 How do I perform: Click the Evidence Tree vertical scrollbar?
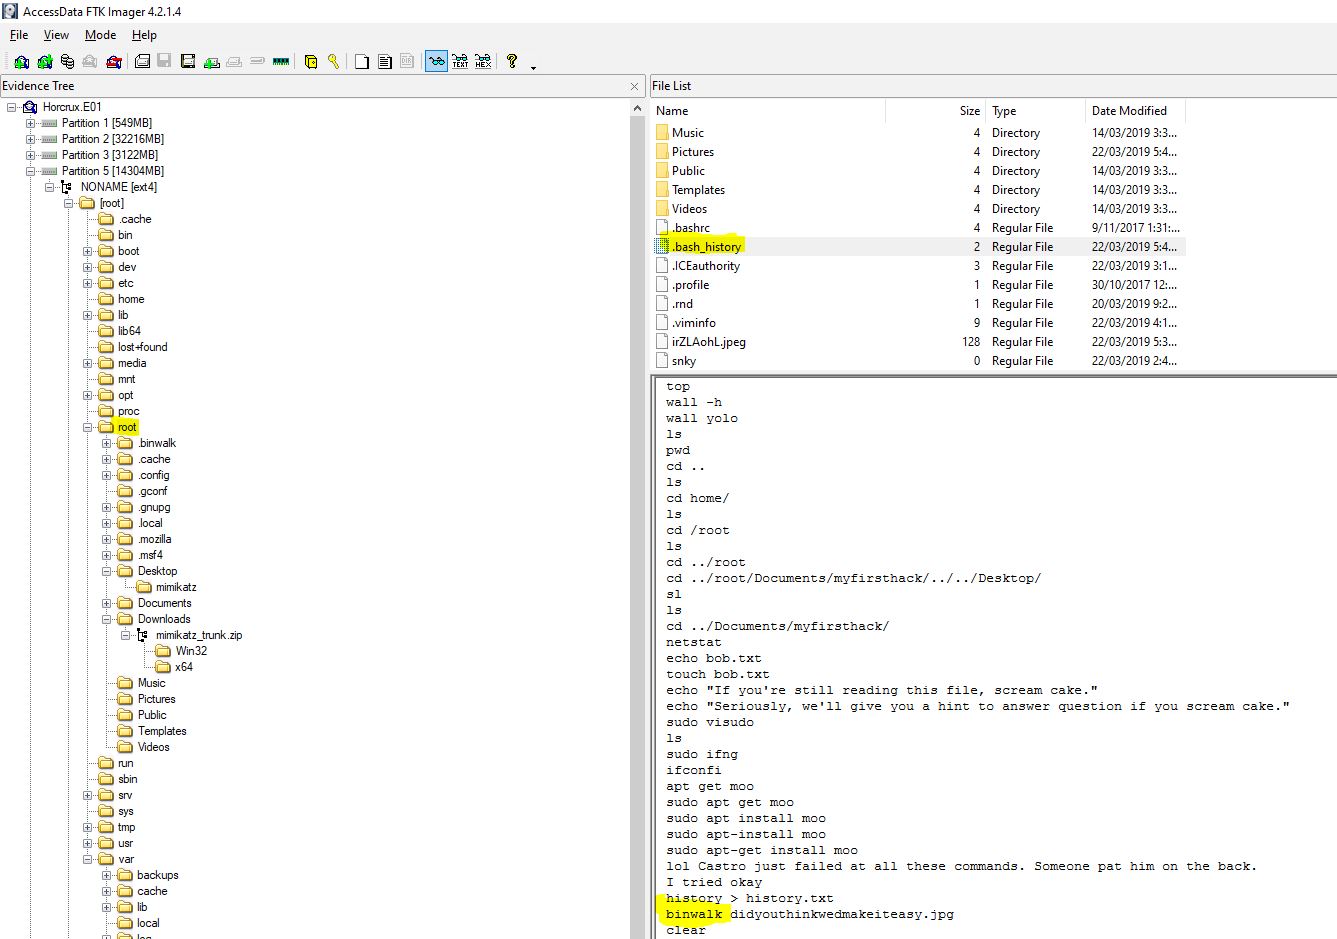638,520
